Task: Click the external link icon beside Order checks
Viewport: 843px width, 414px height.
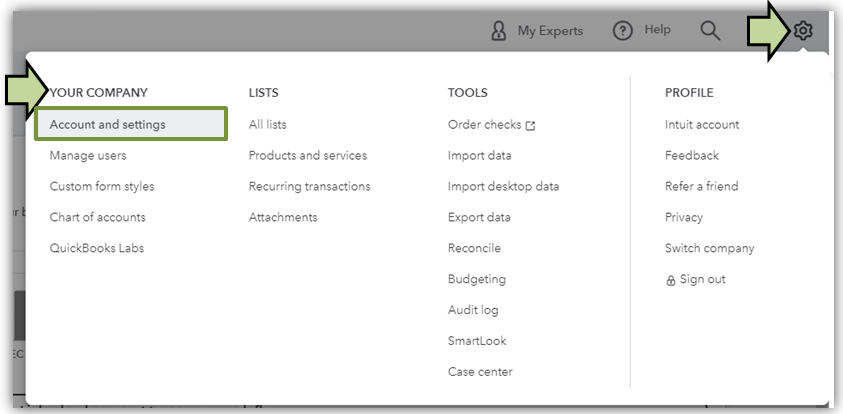Action: pyautogui.click(x=530, y=126)
